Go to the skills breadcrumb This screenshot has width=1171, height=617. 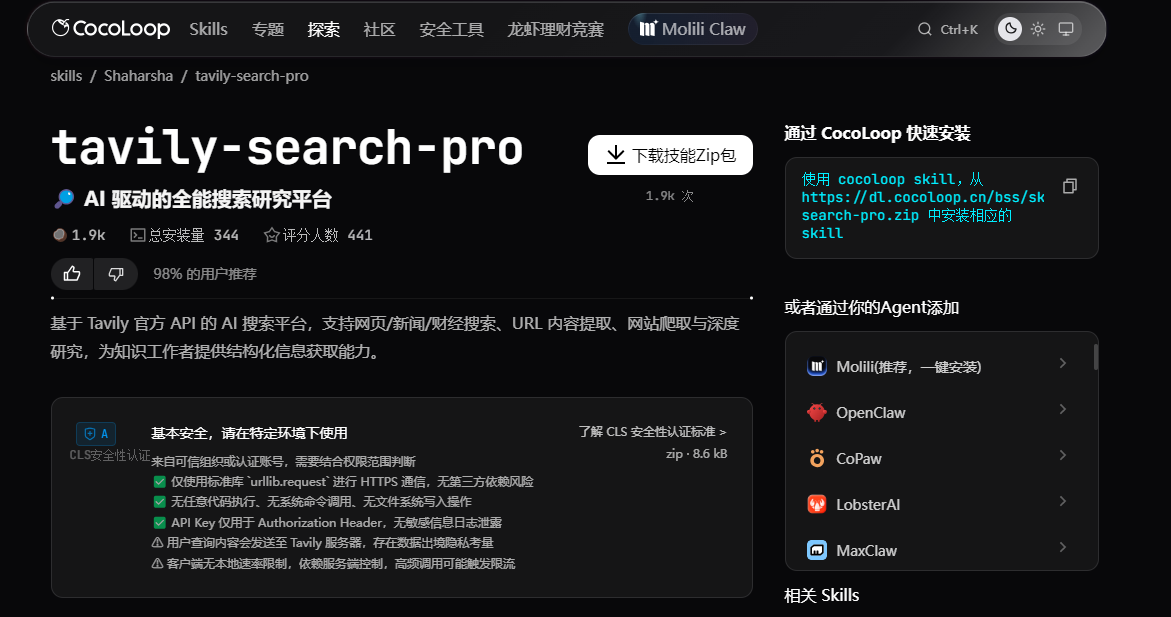tap(66, 76)
